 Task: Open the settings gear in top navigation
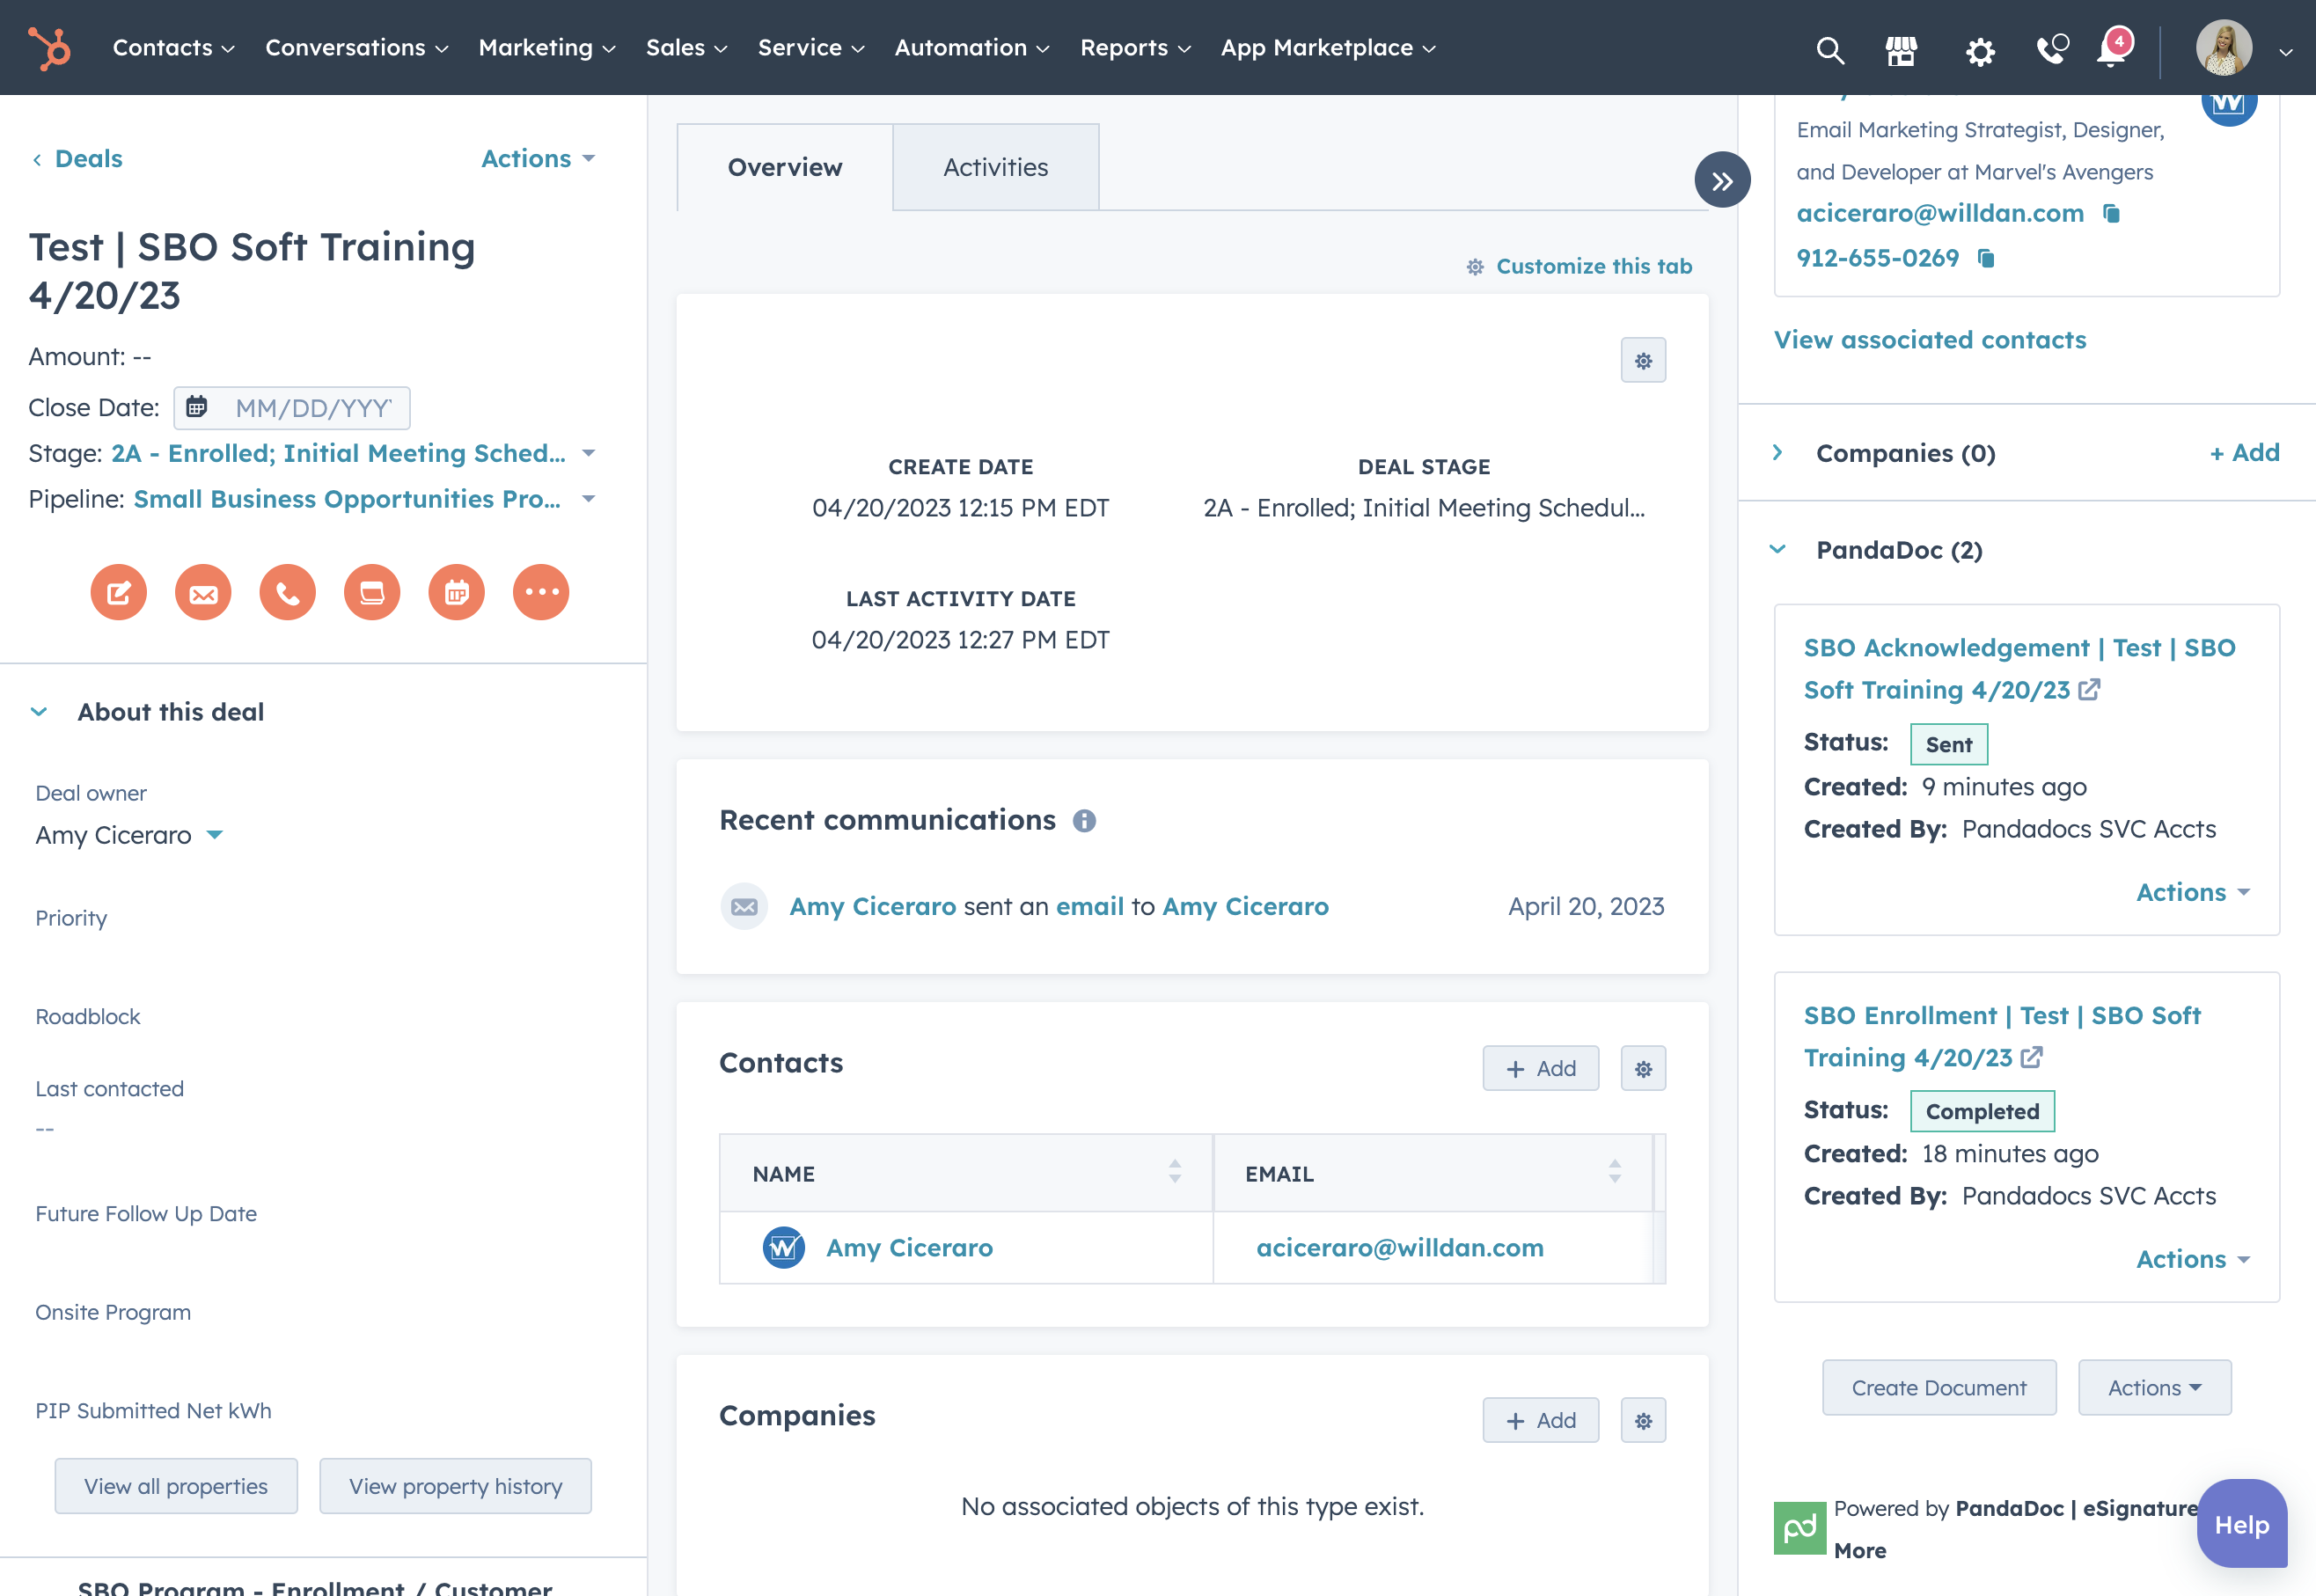tap(1980, 50)
